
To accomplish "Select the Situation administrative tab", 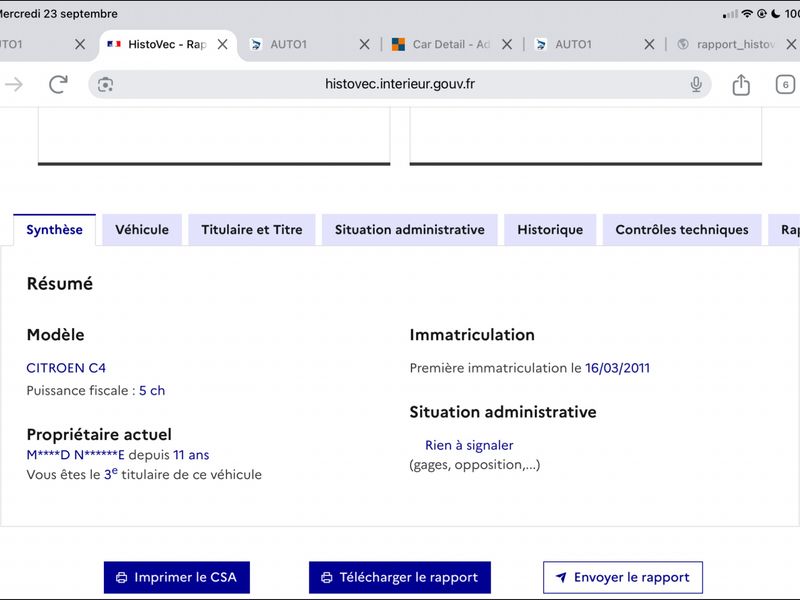I will (410, 230).
